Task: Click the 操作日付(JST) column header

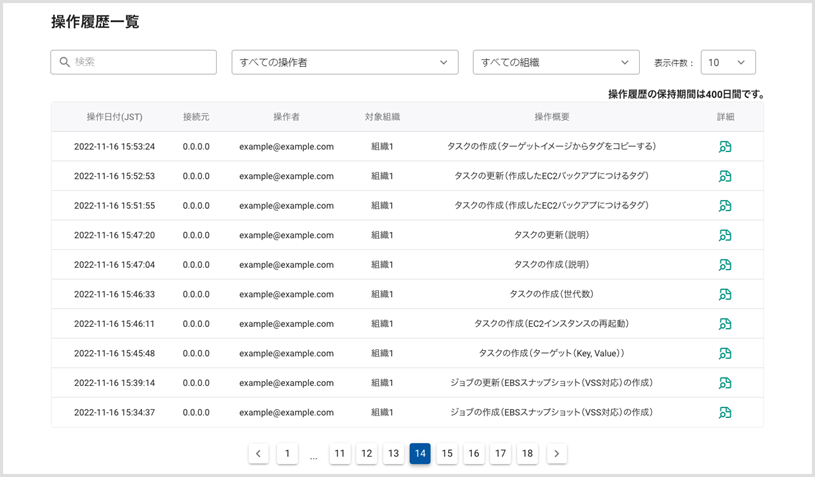Action: pyautogui.click(x=115, y=117)
